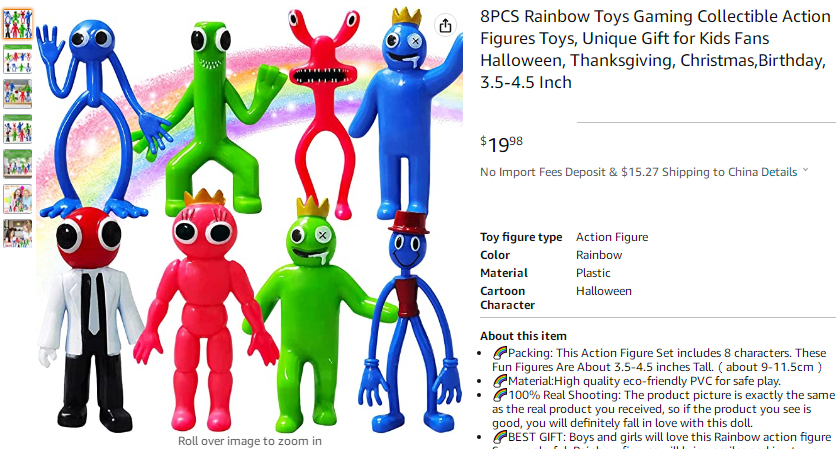Select the first highlighted product thumbnail
The width and height of the screenshot is (836, 449).
click(x=18, y=25)
